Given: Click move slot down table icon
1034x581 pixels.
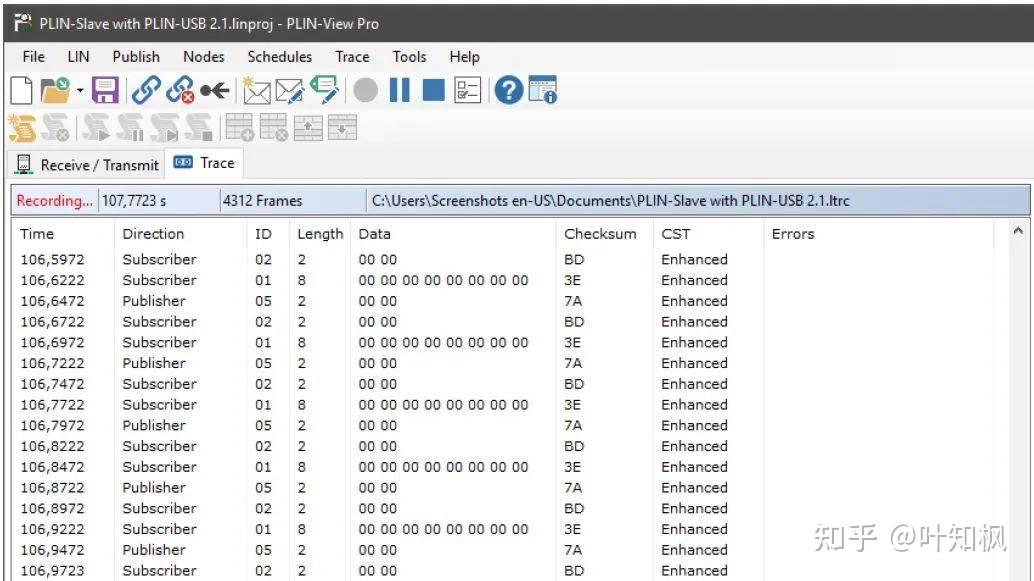Looking at the screenshot, I should (x=342, y=127).
